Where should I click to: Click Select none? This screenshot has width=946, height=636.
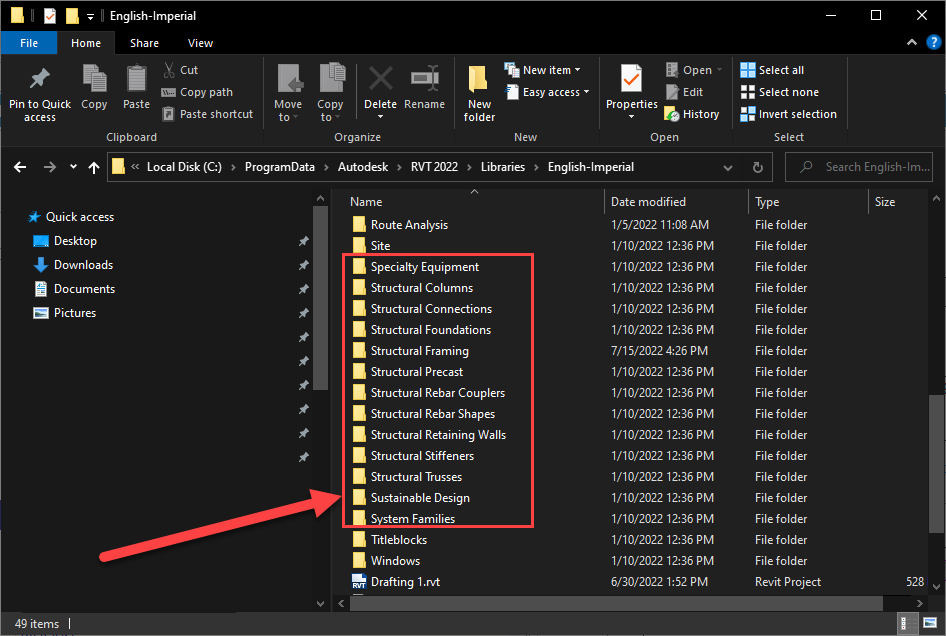[x=779, y=92]
